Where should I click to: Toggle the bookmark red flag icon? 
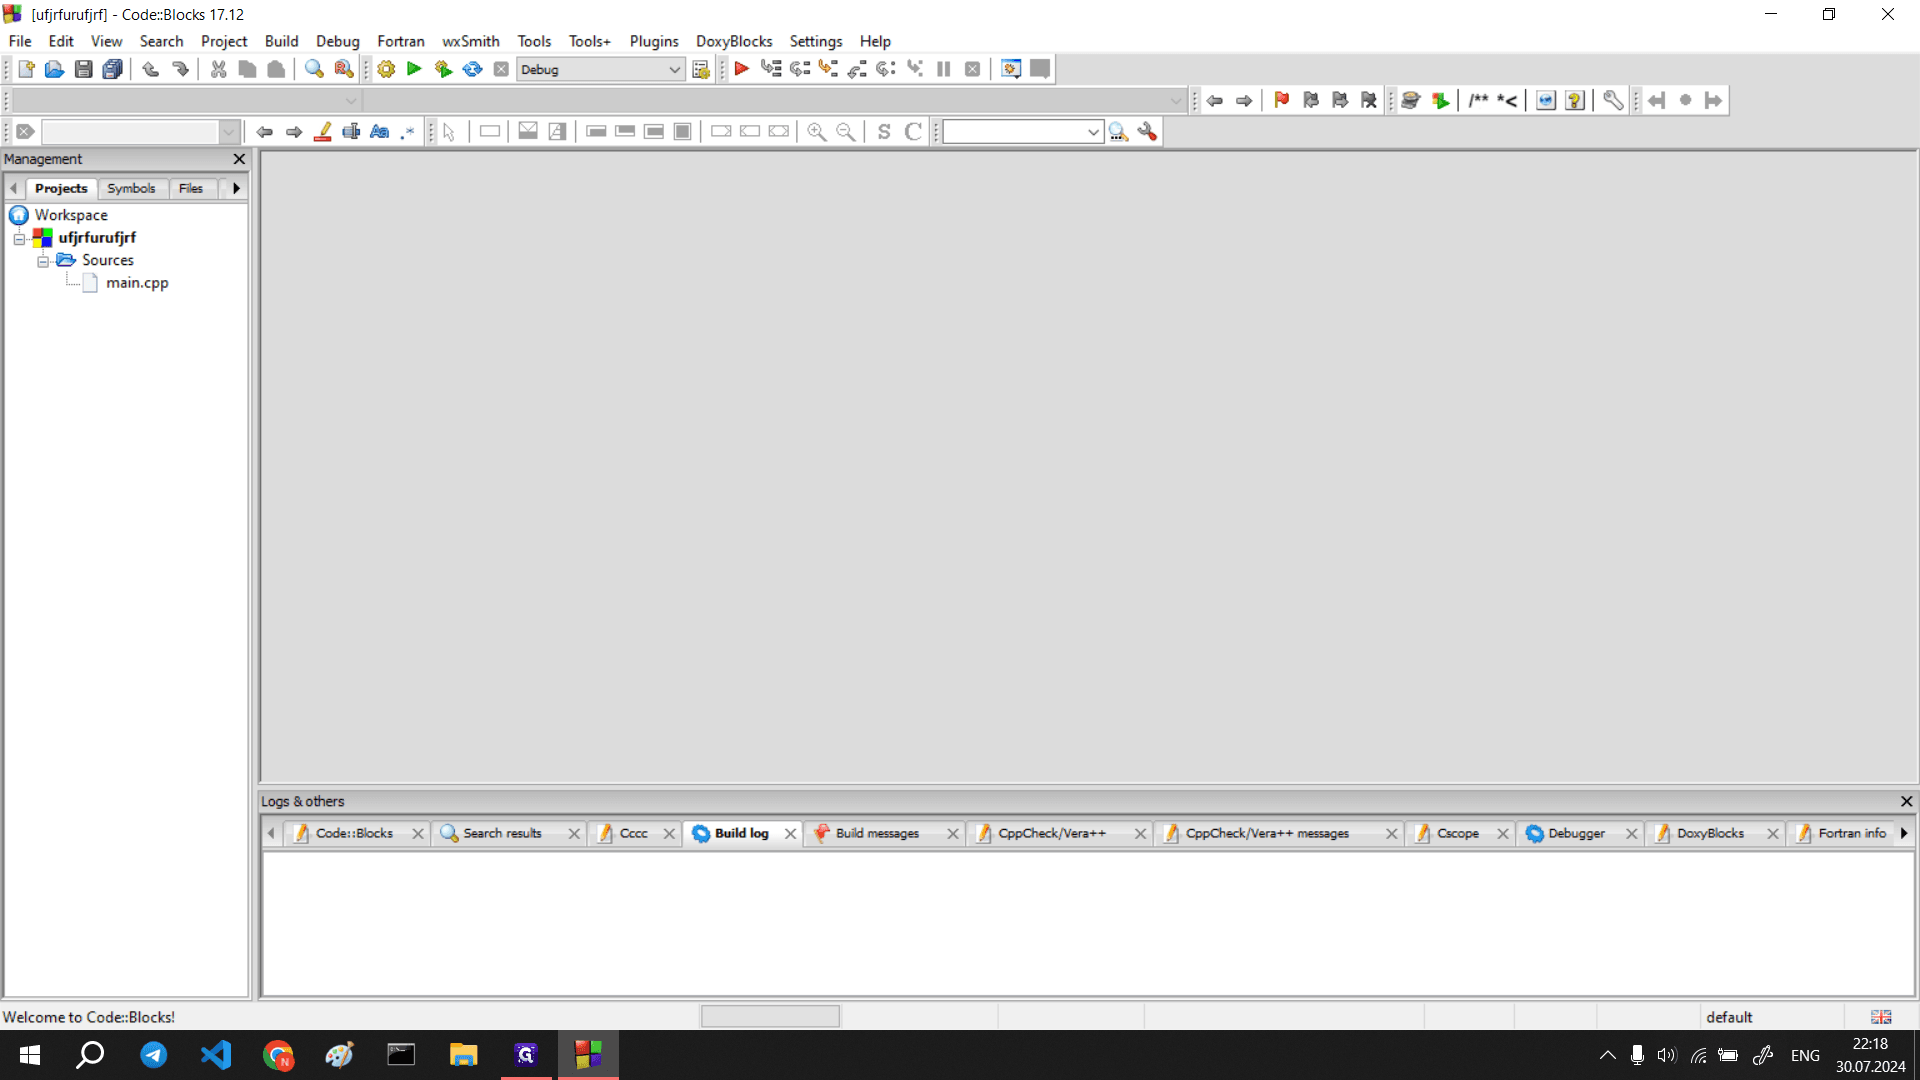pyautogui.click(x=1282, y=100)
